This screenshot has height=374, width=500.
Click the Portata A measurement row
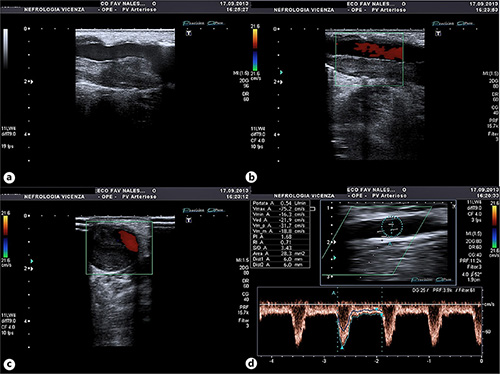click(280, 203)
